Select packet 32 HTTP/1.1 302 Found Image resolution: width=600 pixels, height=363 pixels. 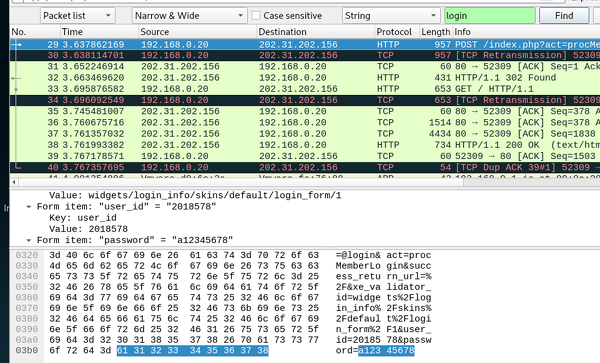coord(305,78)
